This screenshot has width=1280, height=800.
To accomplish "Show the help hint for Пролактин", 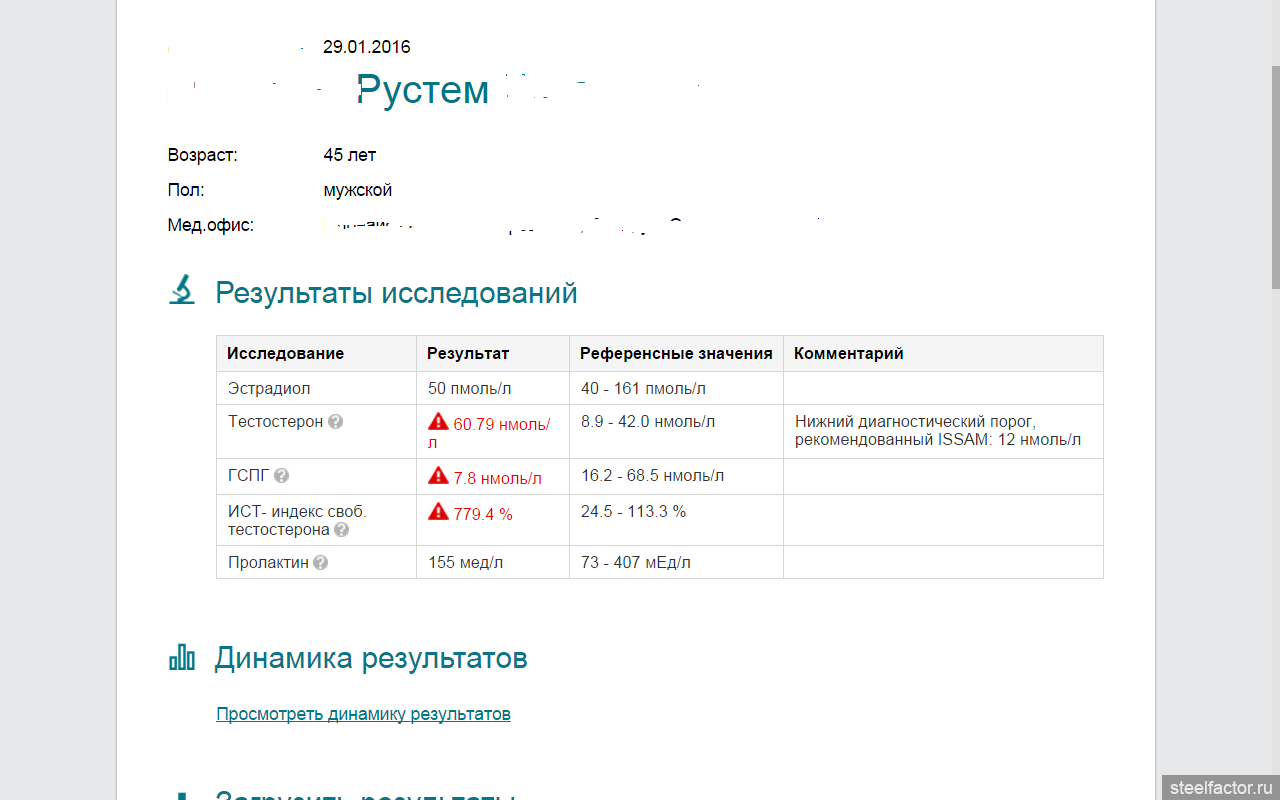I will coord(320,563).
